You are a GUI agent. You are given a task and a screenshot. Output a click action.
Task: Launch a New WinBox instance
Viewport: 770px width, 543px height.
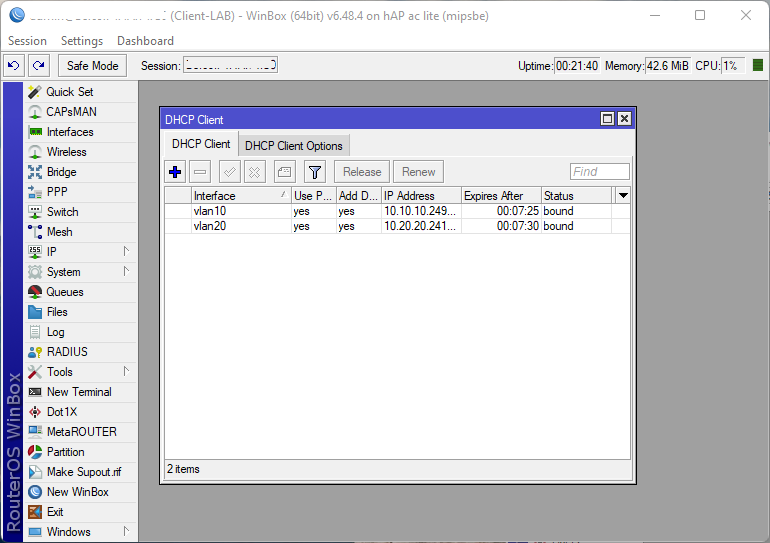(x=81, y=492)
